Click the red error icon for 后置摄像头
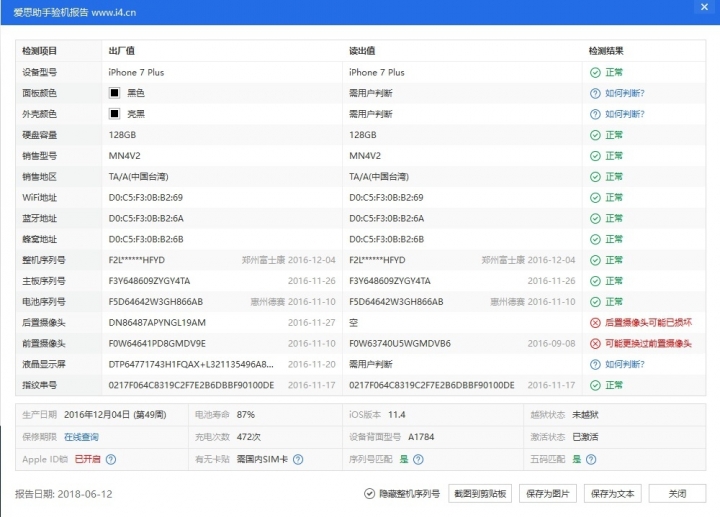Image resolution: width=720 pixels, height=517 pixels. [595, 323]
